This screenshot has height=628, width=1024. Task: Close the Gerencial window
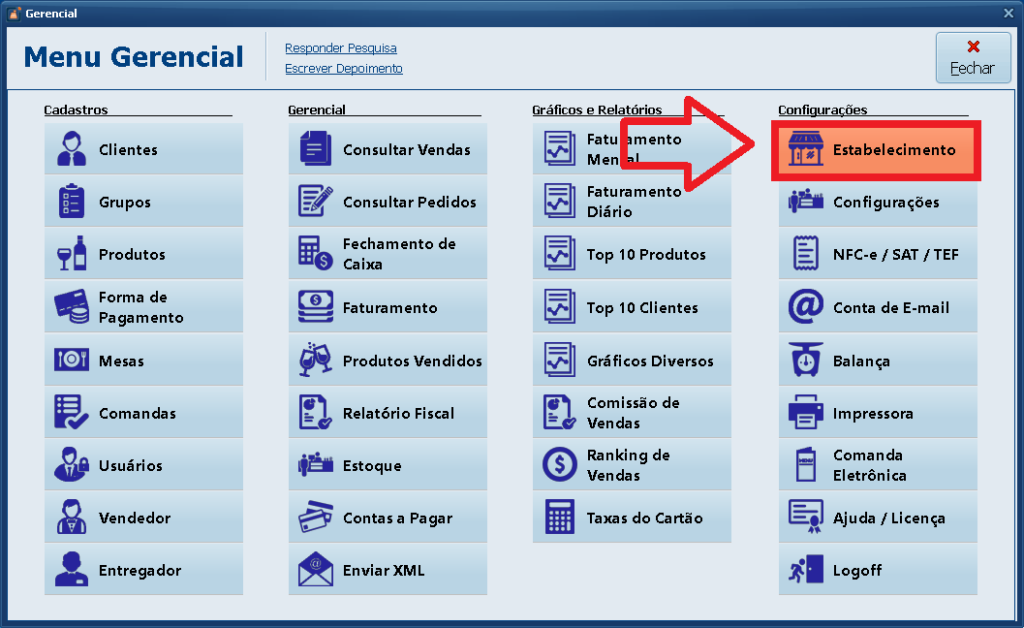pos(1008,13)
